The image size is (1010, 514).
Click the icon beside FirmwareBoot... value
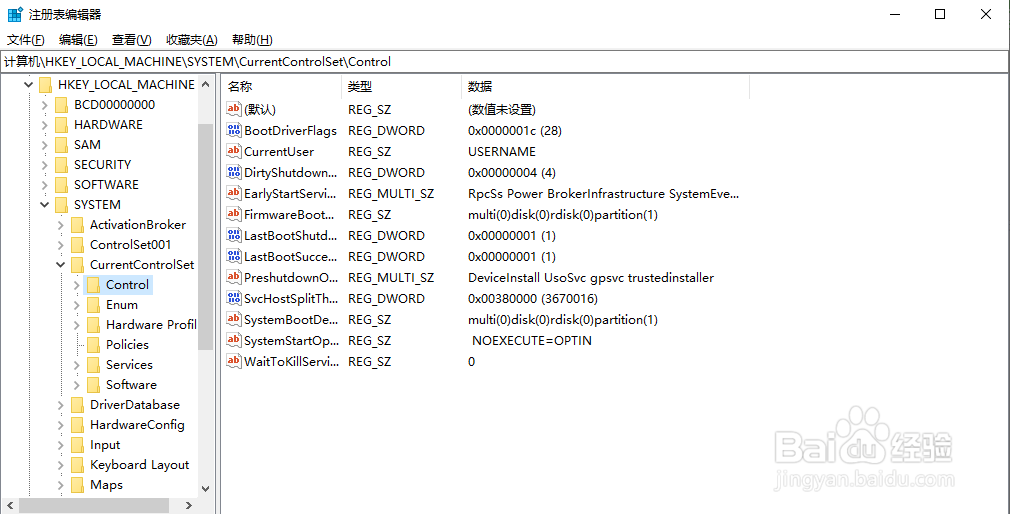point(234,214)
